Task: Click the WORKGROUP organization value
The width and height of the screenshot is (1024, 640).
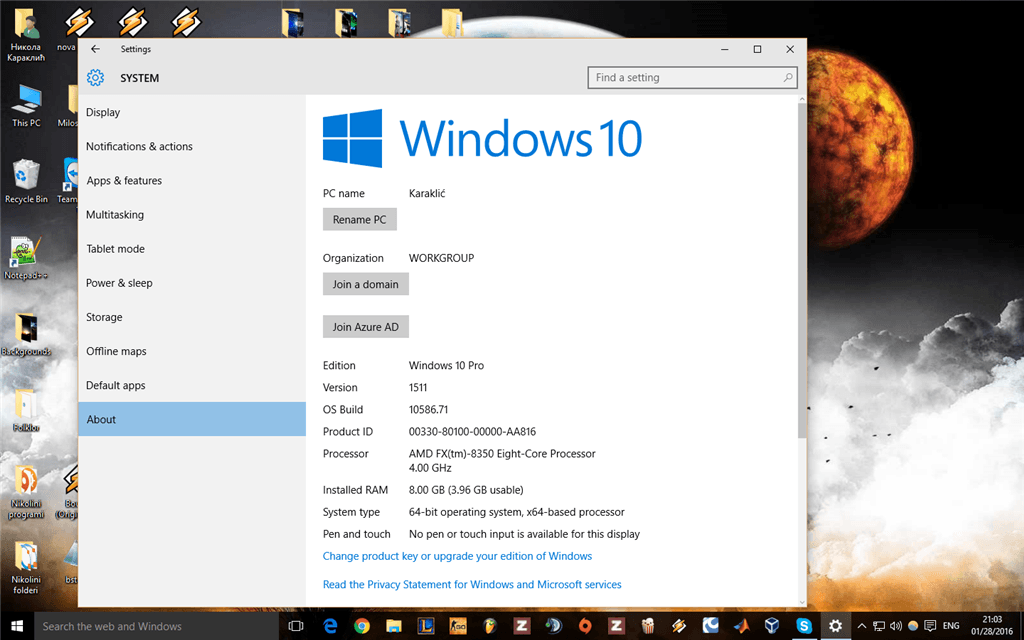Action: tap(441, 258)
